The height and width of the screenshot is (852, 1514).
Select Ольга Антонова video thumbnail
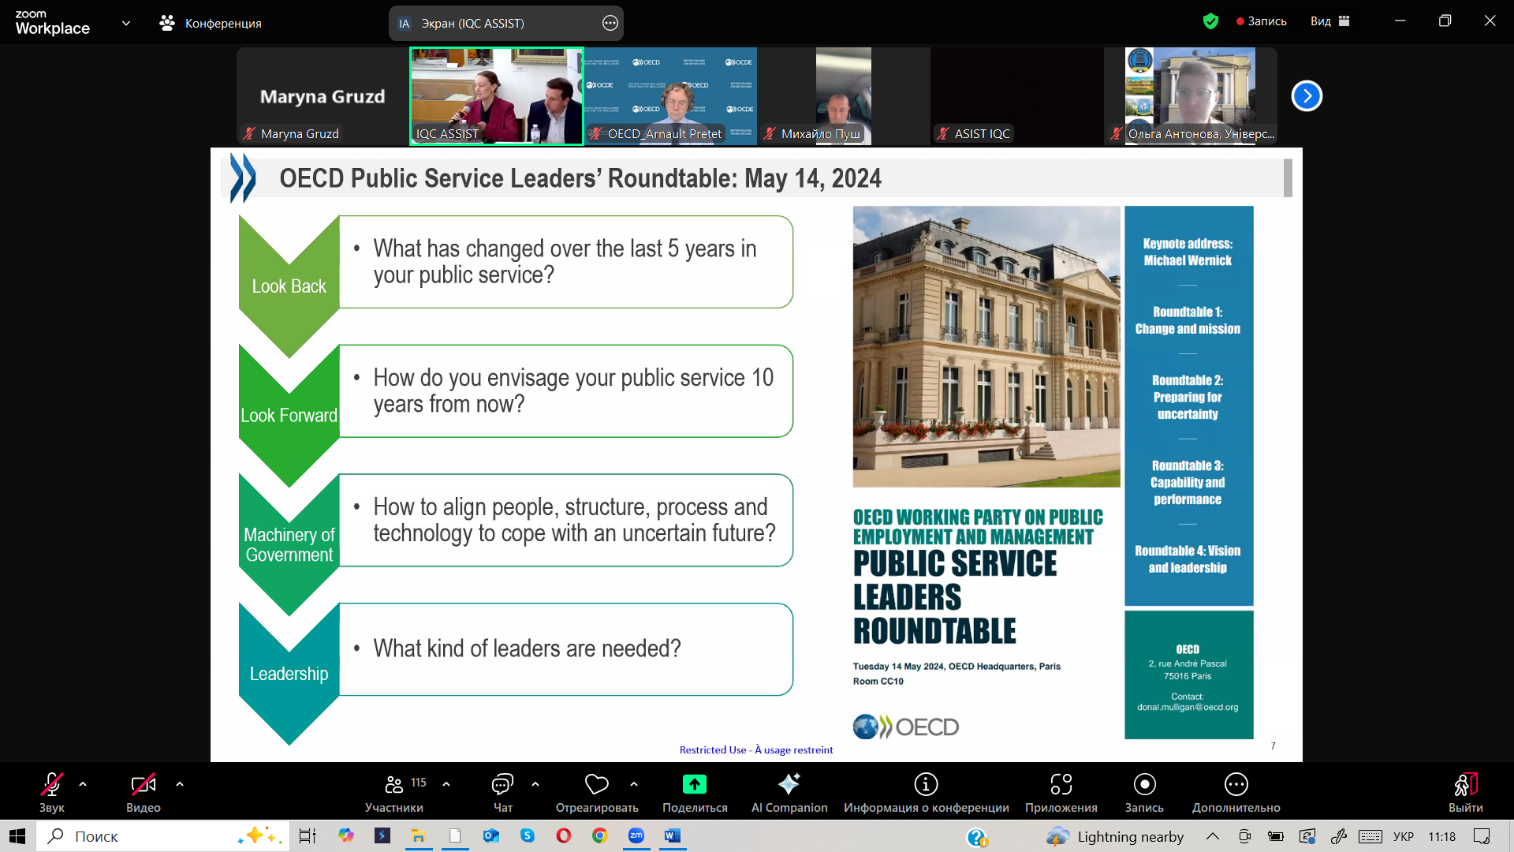[x=1190, y=96]
